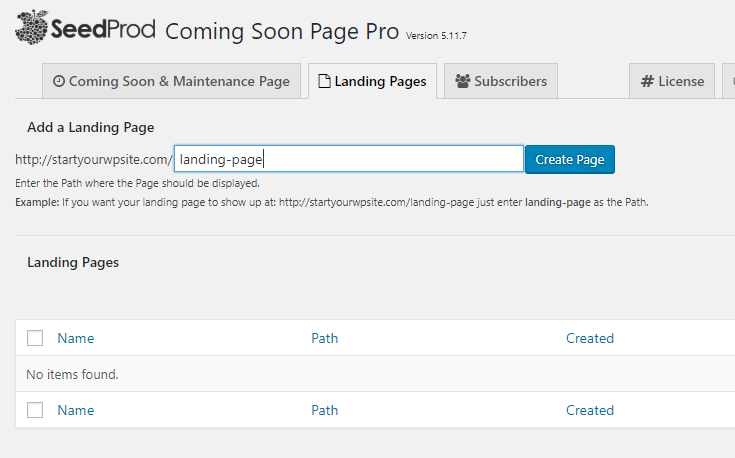Tick the select-all checkbox in table header
The height and width of the screenshot is (458, 735).
tap(35, 338)
